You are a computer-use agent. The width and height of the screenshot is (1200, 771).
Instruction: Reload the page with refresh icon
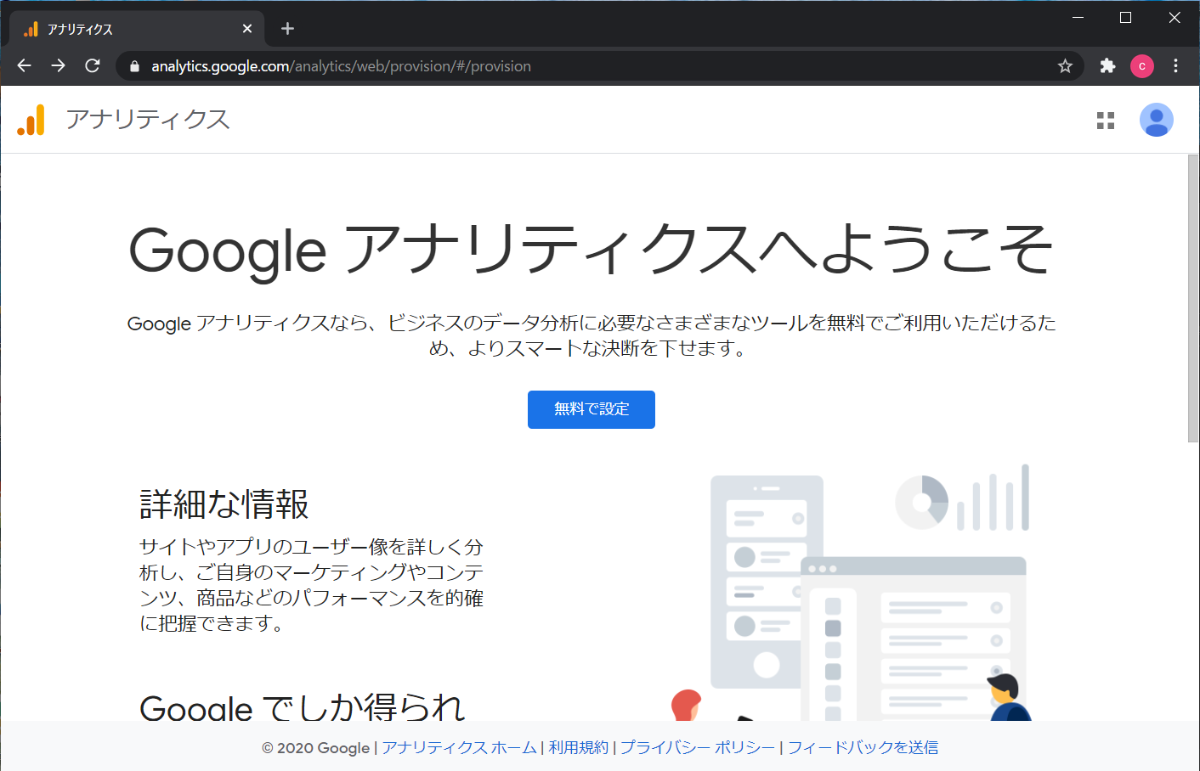(x=92, y=66)
